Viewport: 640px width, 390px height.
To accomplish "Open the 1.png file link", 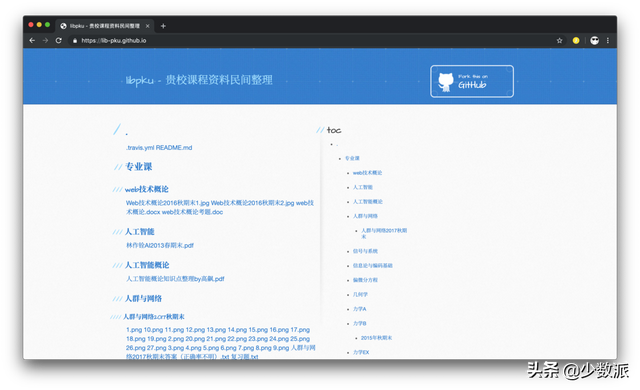I will 133,330.
